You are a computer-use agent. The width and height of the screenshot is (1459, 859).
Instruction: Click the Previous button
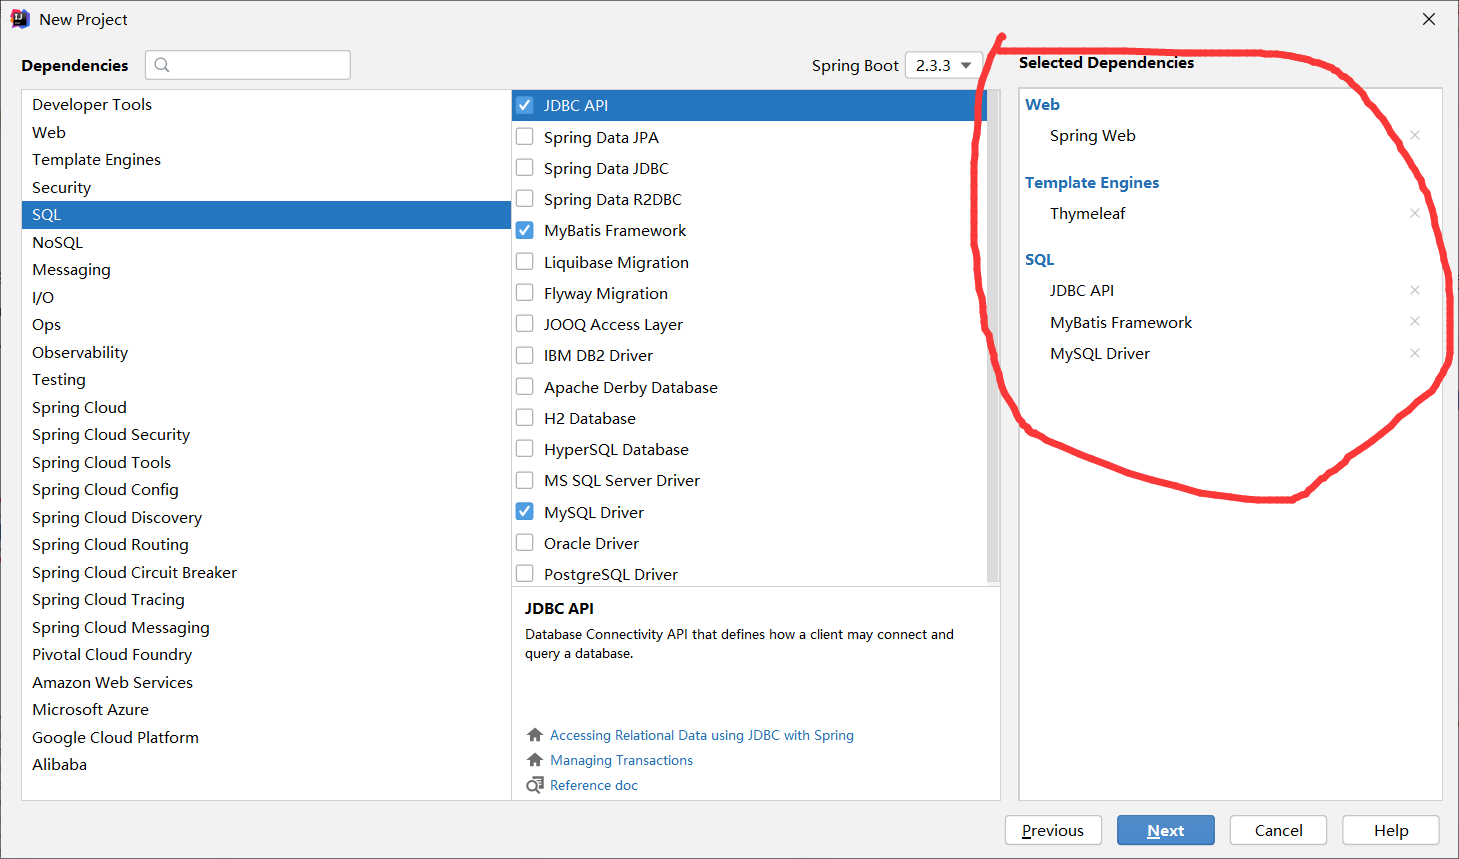click(1053, 830)
